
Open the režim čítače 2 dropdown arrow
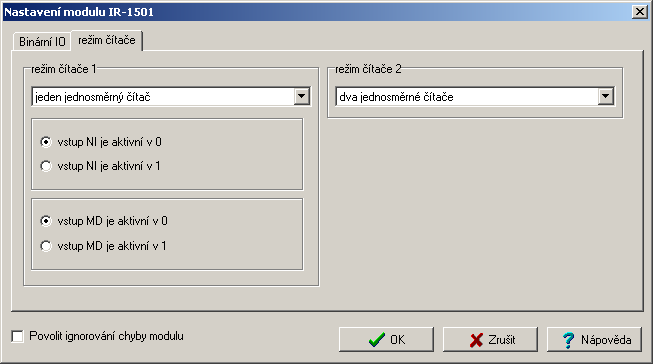tap(606, 97)
